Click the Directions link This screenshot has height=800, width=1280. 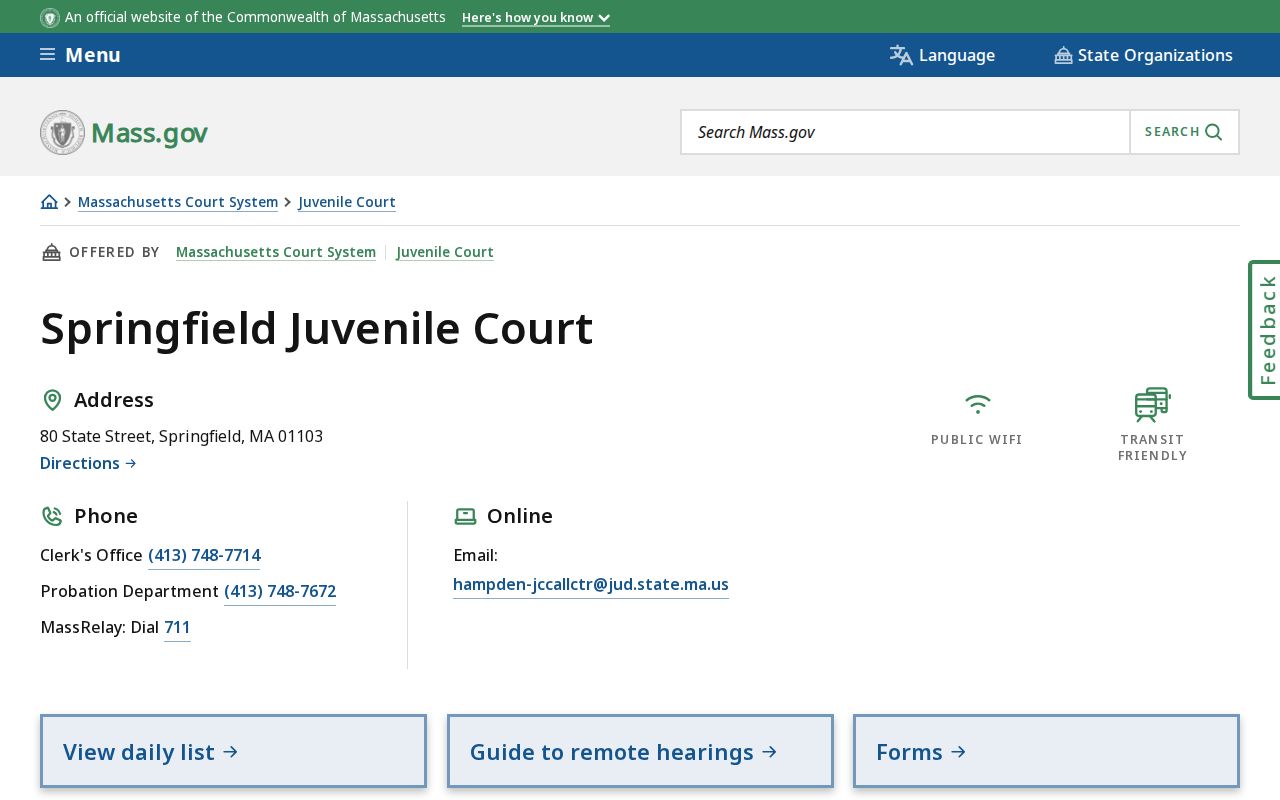[x=88, y=463]
